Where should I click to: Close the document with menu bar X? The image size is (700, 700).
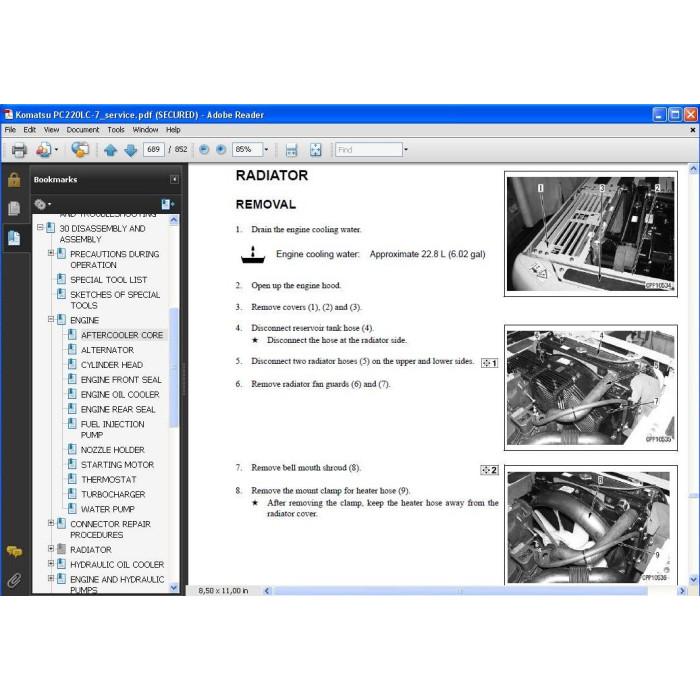[692, 130]
